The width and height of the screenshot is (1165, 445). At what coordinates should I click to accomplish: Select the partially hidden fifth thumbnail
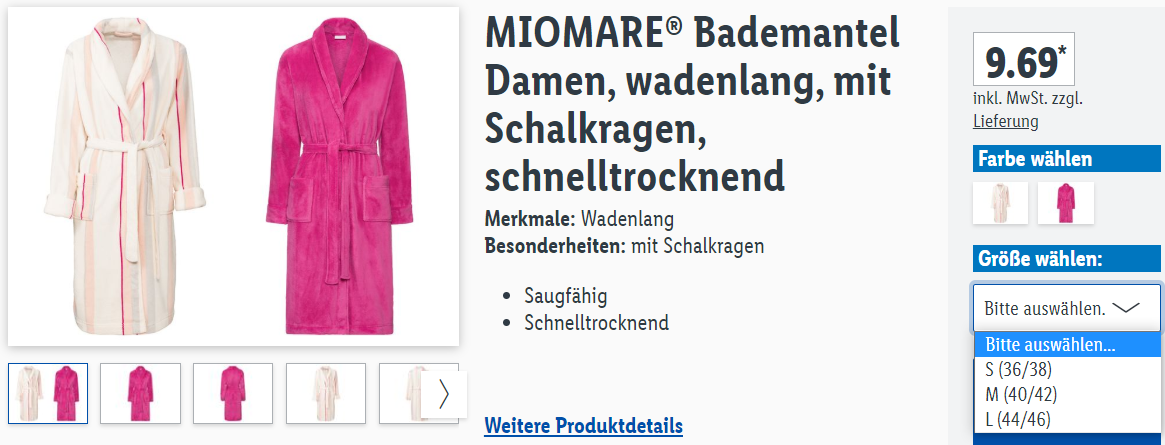click(400, 393)
